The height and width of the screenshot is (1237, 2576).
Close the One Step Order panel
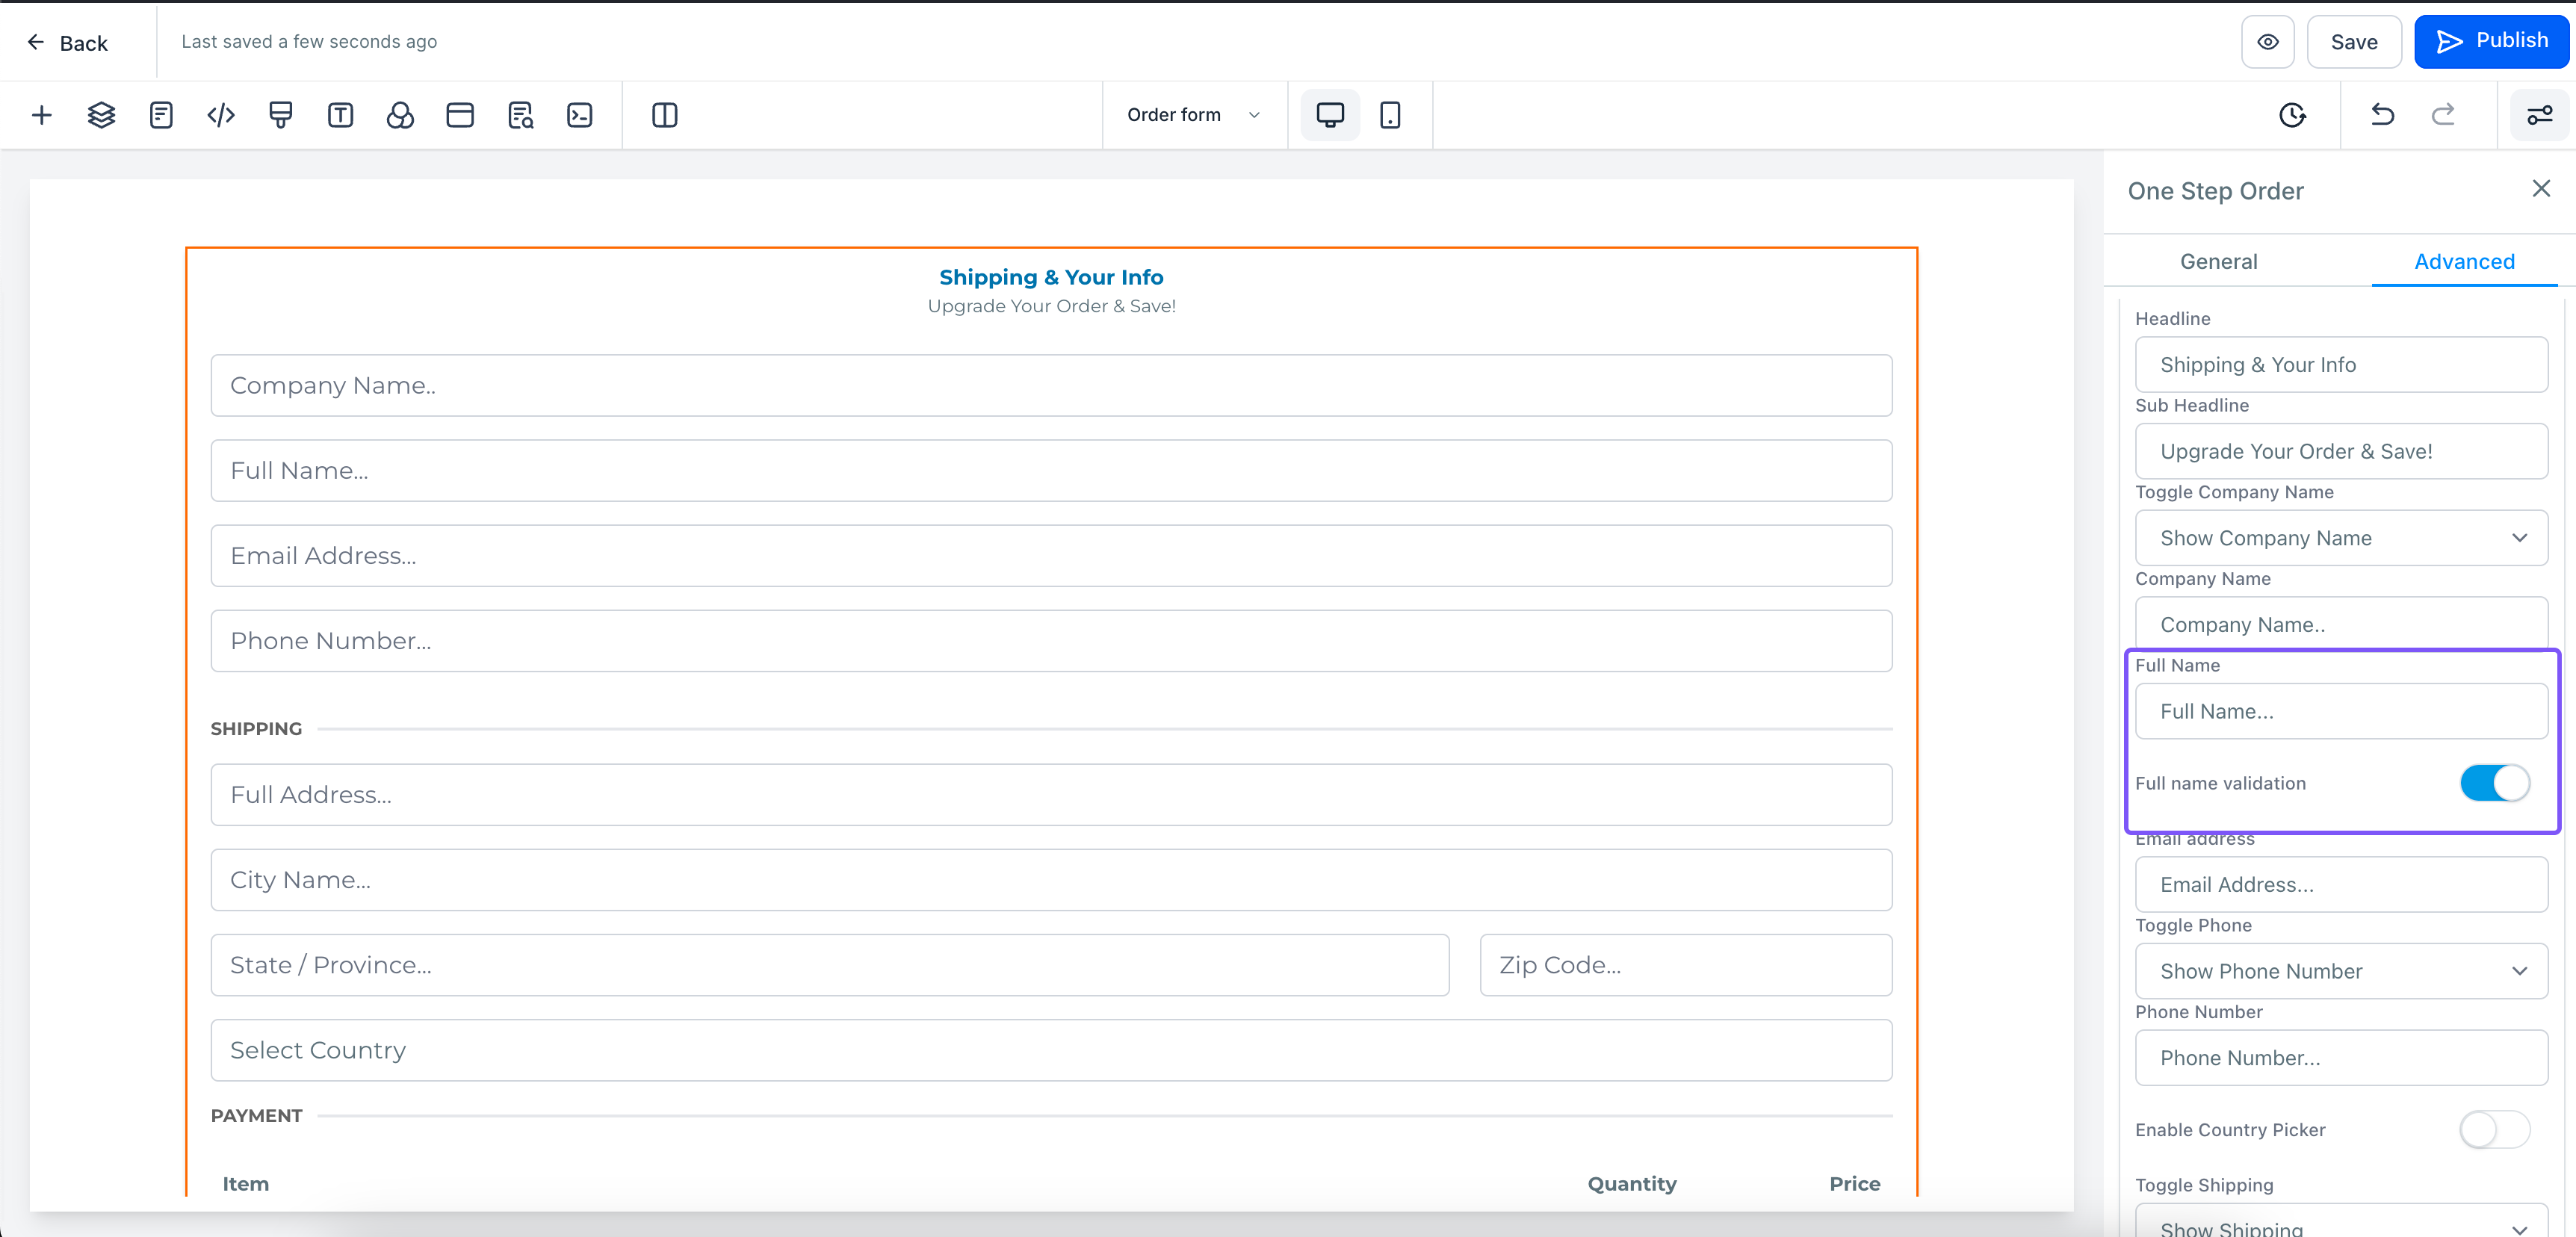(2540, 189)
